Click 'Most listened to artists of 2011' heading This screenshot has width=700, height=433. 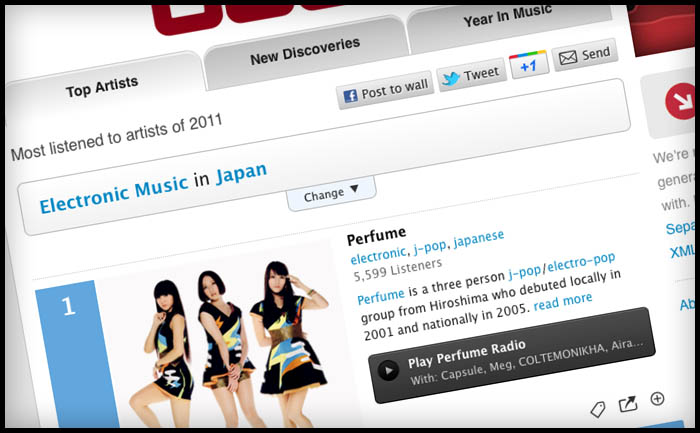pos(117,137)
